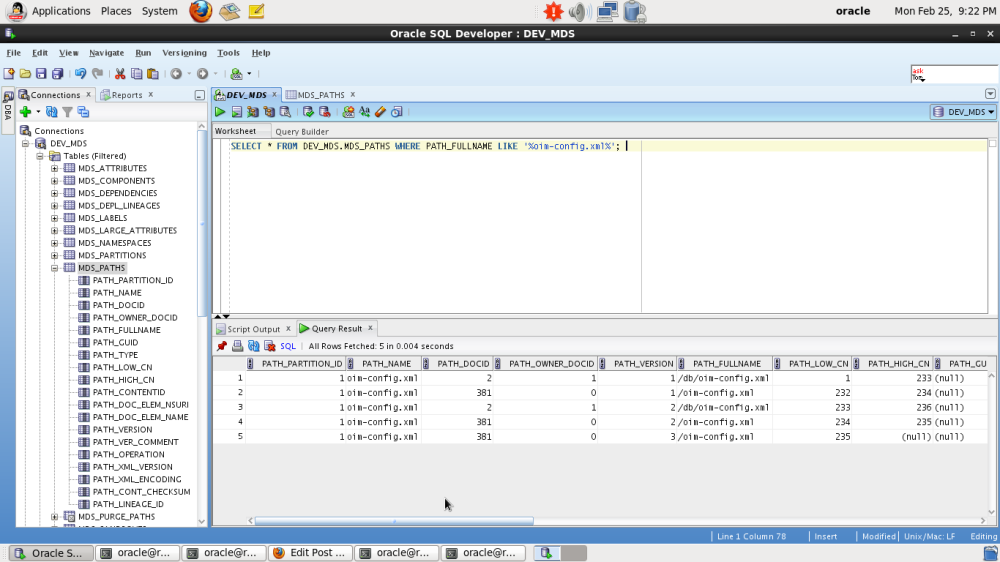Click the Save All toolbar icon
This screenshot has width=1000, height=562.
57,74
